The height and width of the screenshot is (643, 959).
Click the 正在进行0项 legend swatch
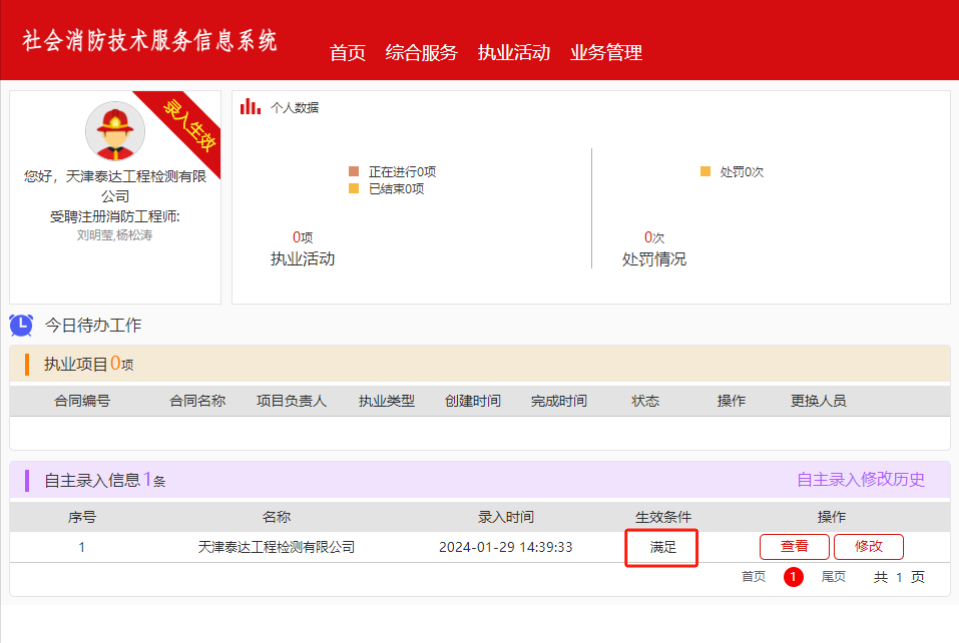(354, 171)
